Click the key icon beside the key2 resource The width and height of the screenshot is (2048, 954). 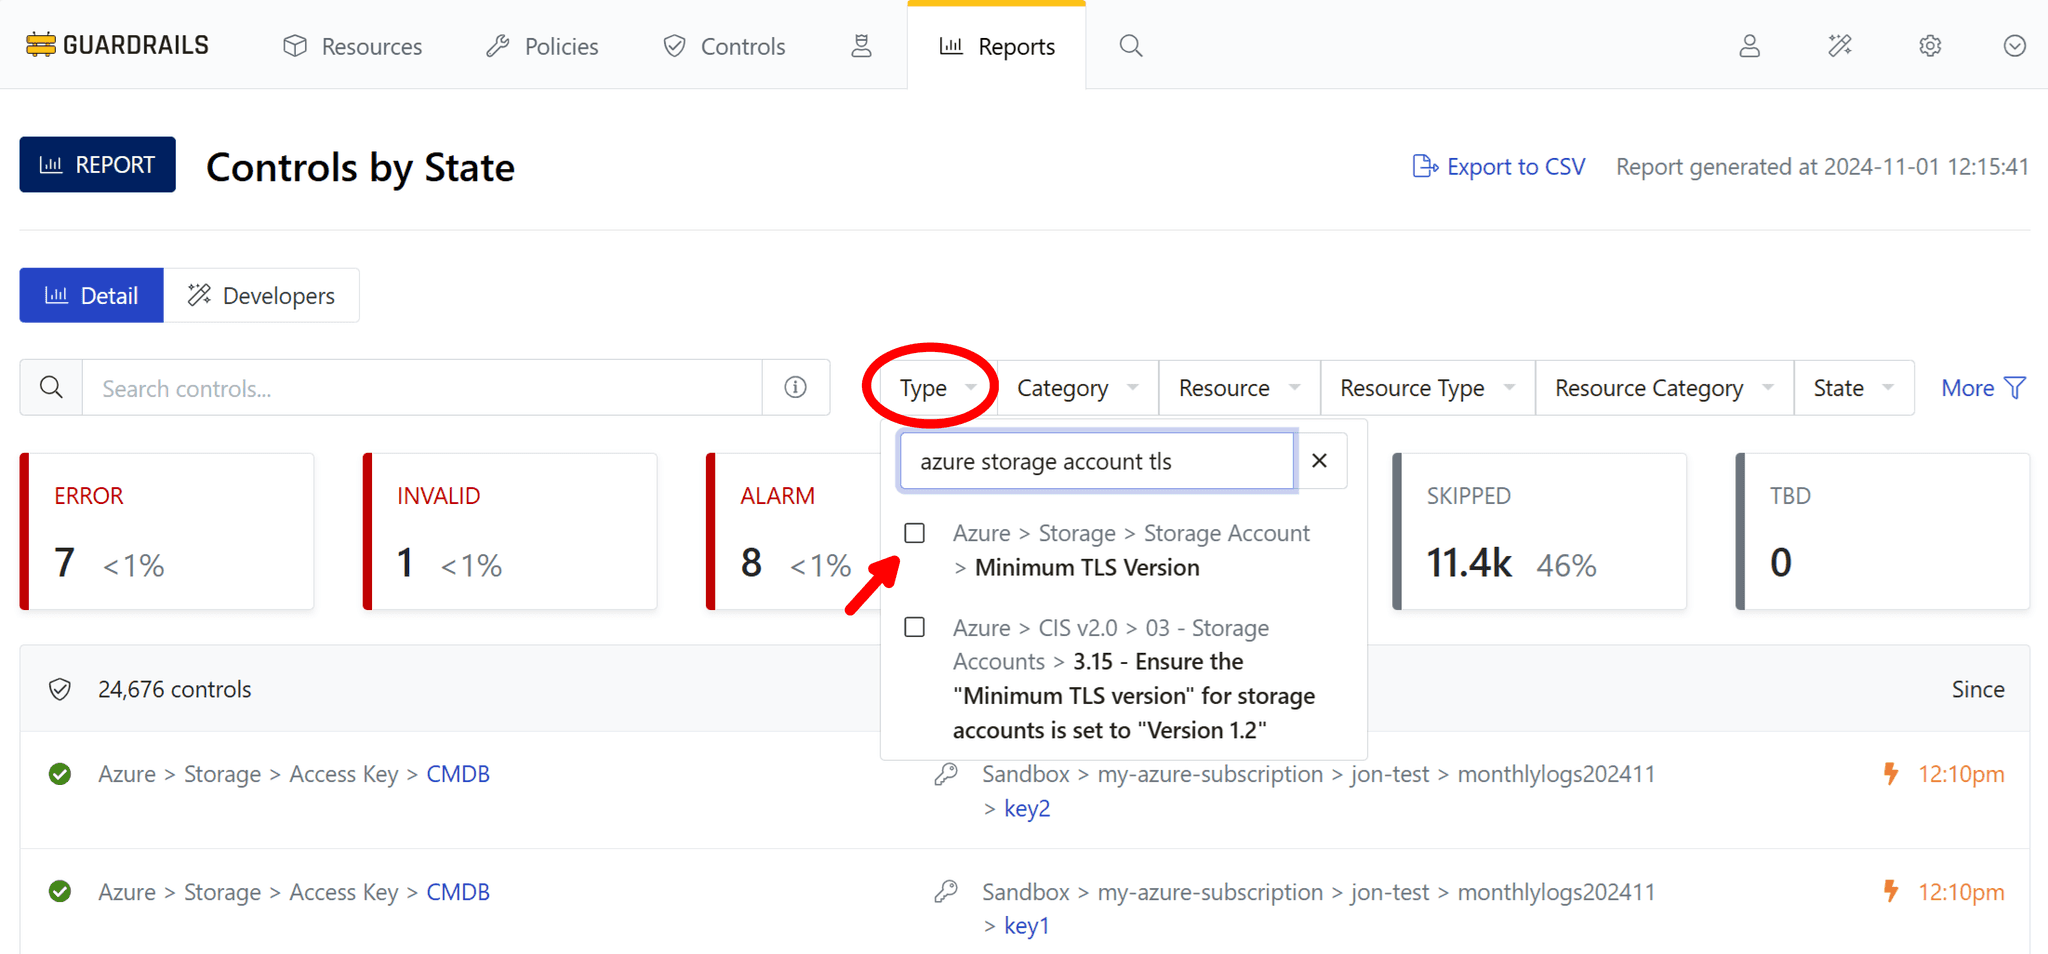(x=946, y=774)
